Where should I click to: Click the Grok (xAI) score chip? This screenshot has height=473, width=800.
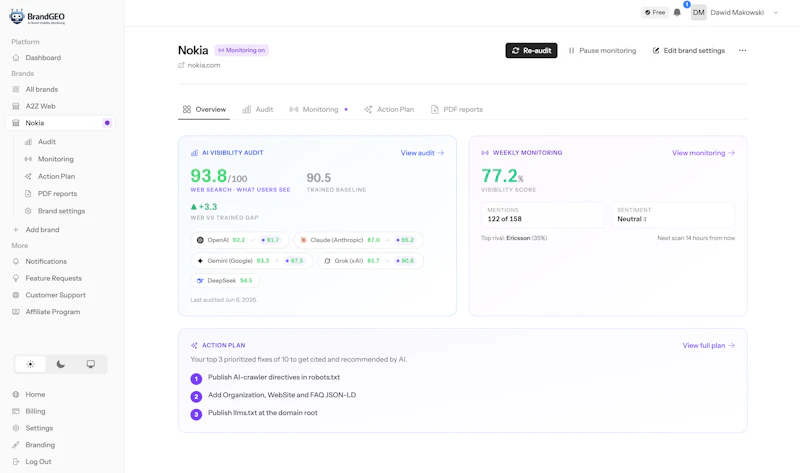pyautogui.click(x=370, y=261)
